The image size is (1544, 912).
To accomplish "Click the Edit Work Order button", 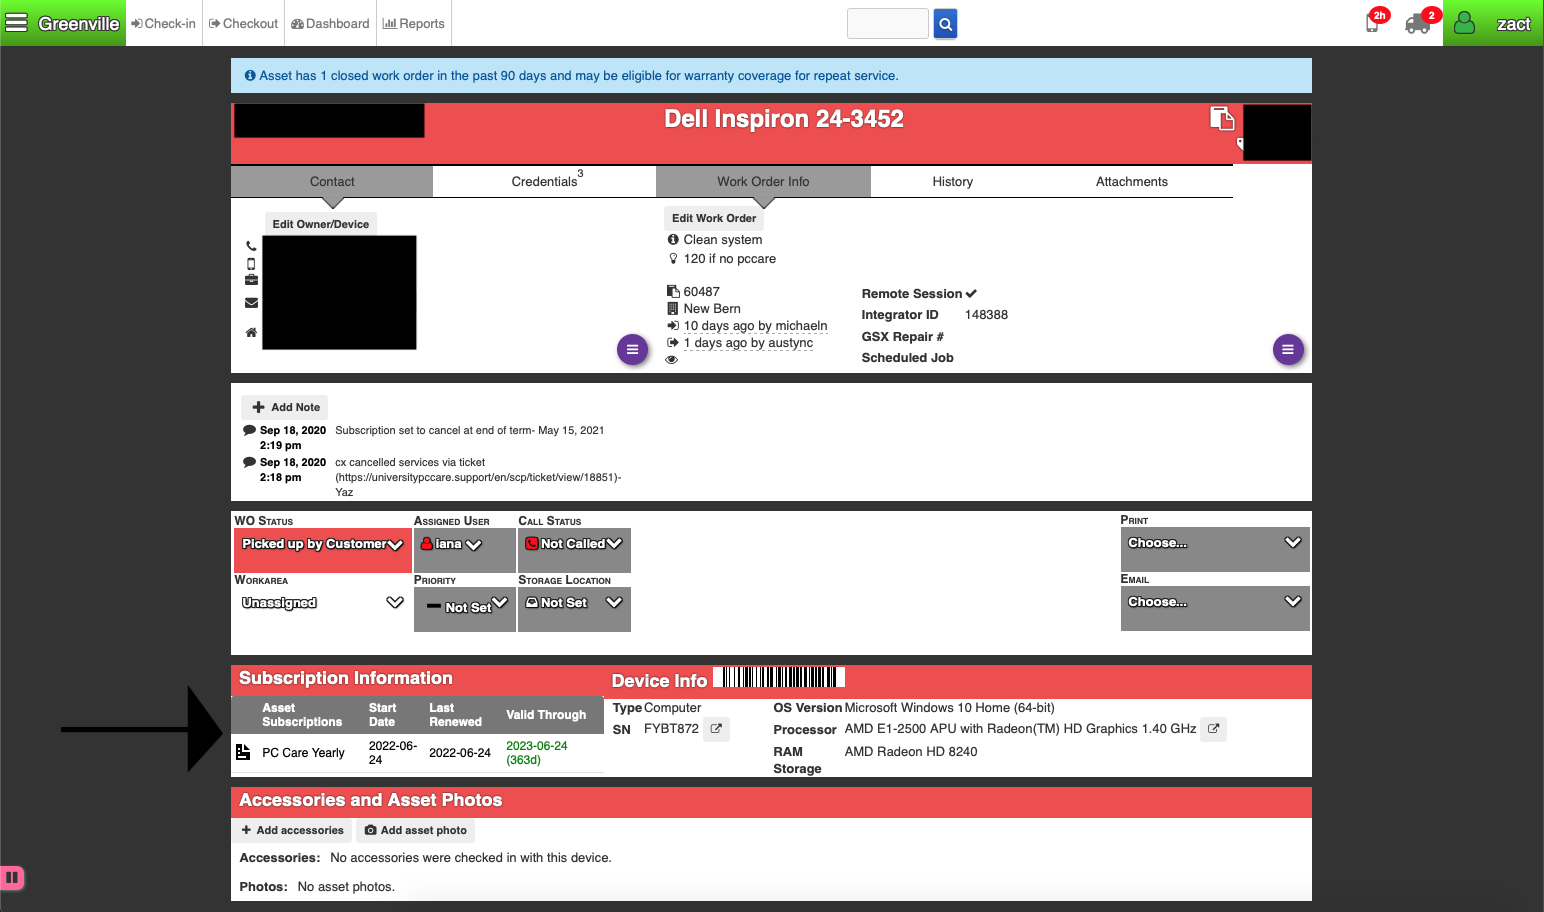I will [714, 218].
